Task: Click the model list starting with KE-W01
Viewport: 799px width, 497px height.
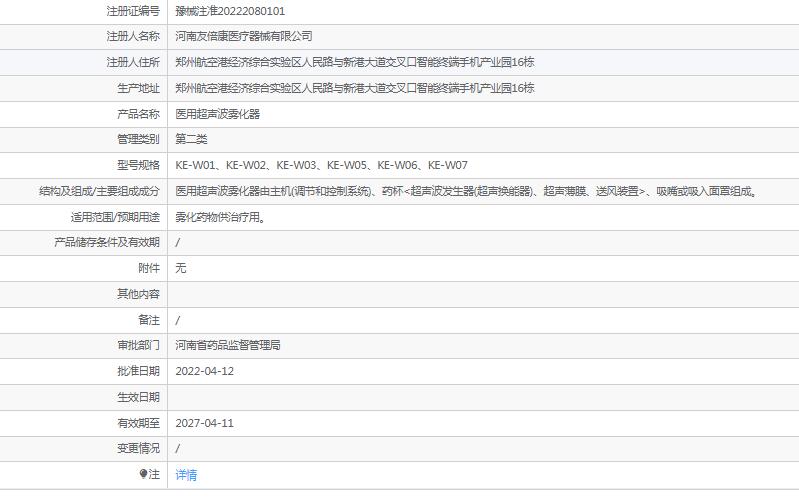Action: click(321, 165)
